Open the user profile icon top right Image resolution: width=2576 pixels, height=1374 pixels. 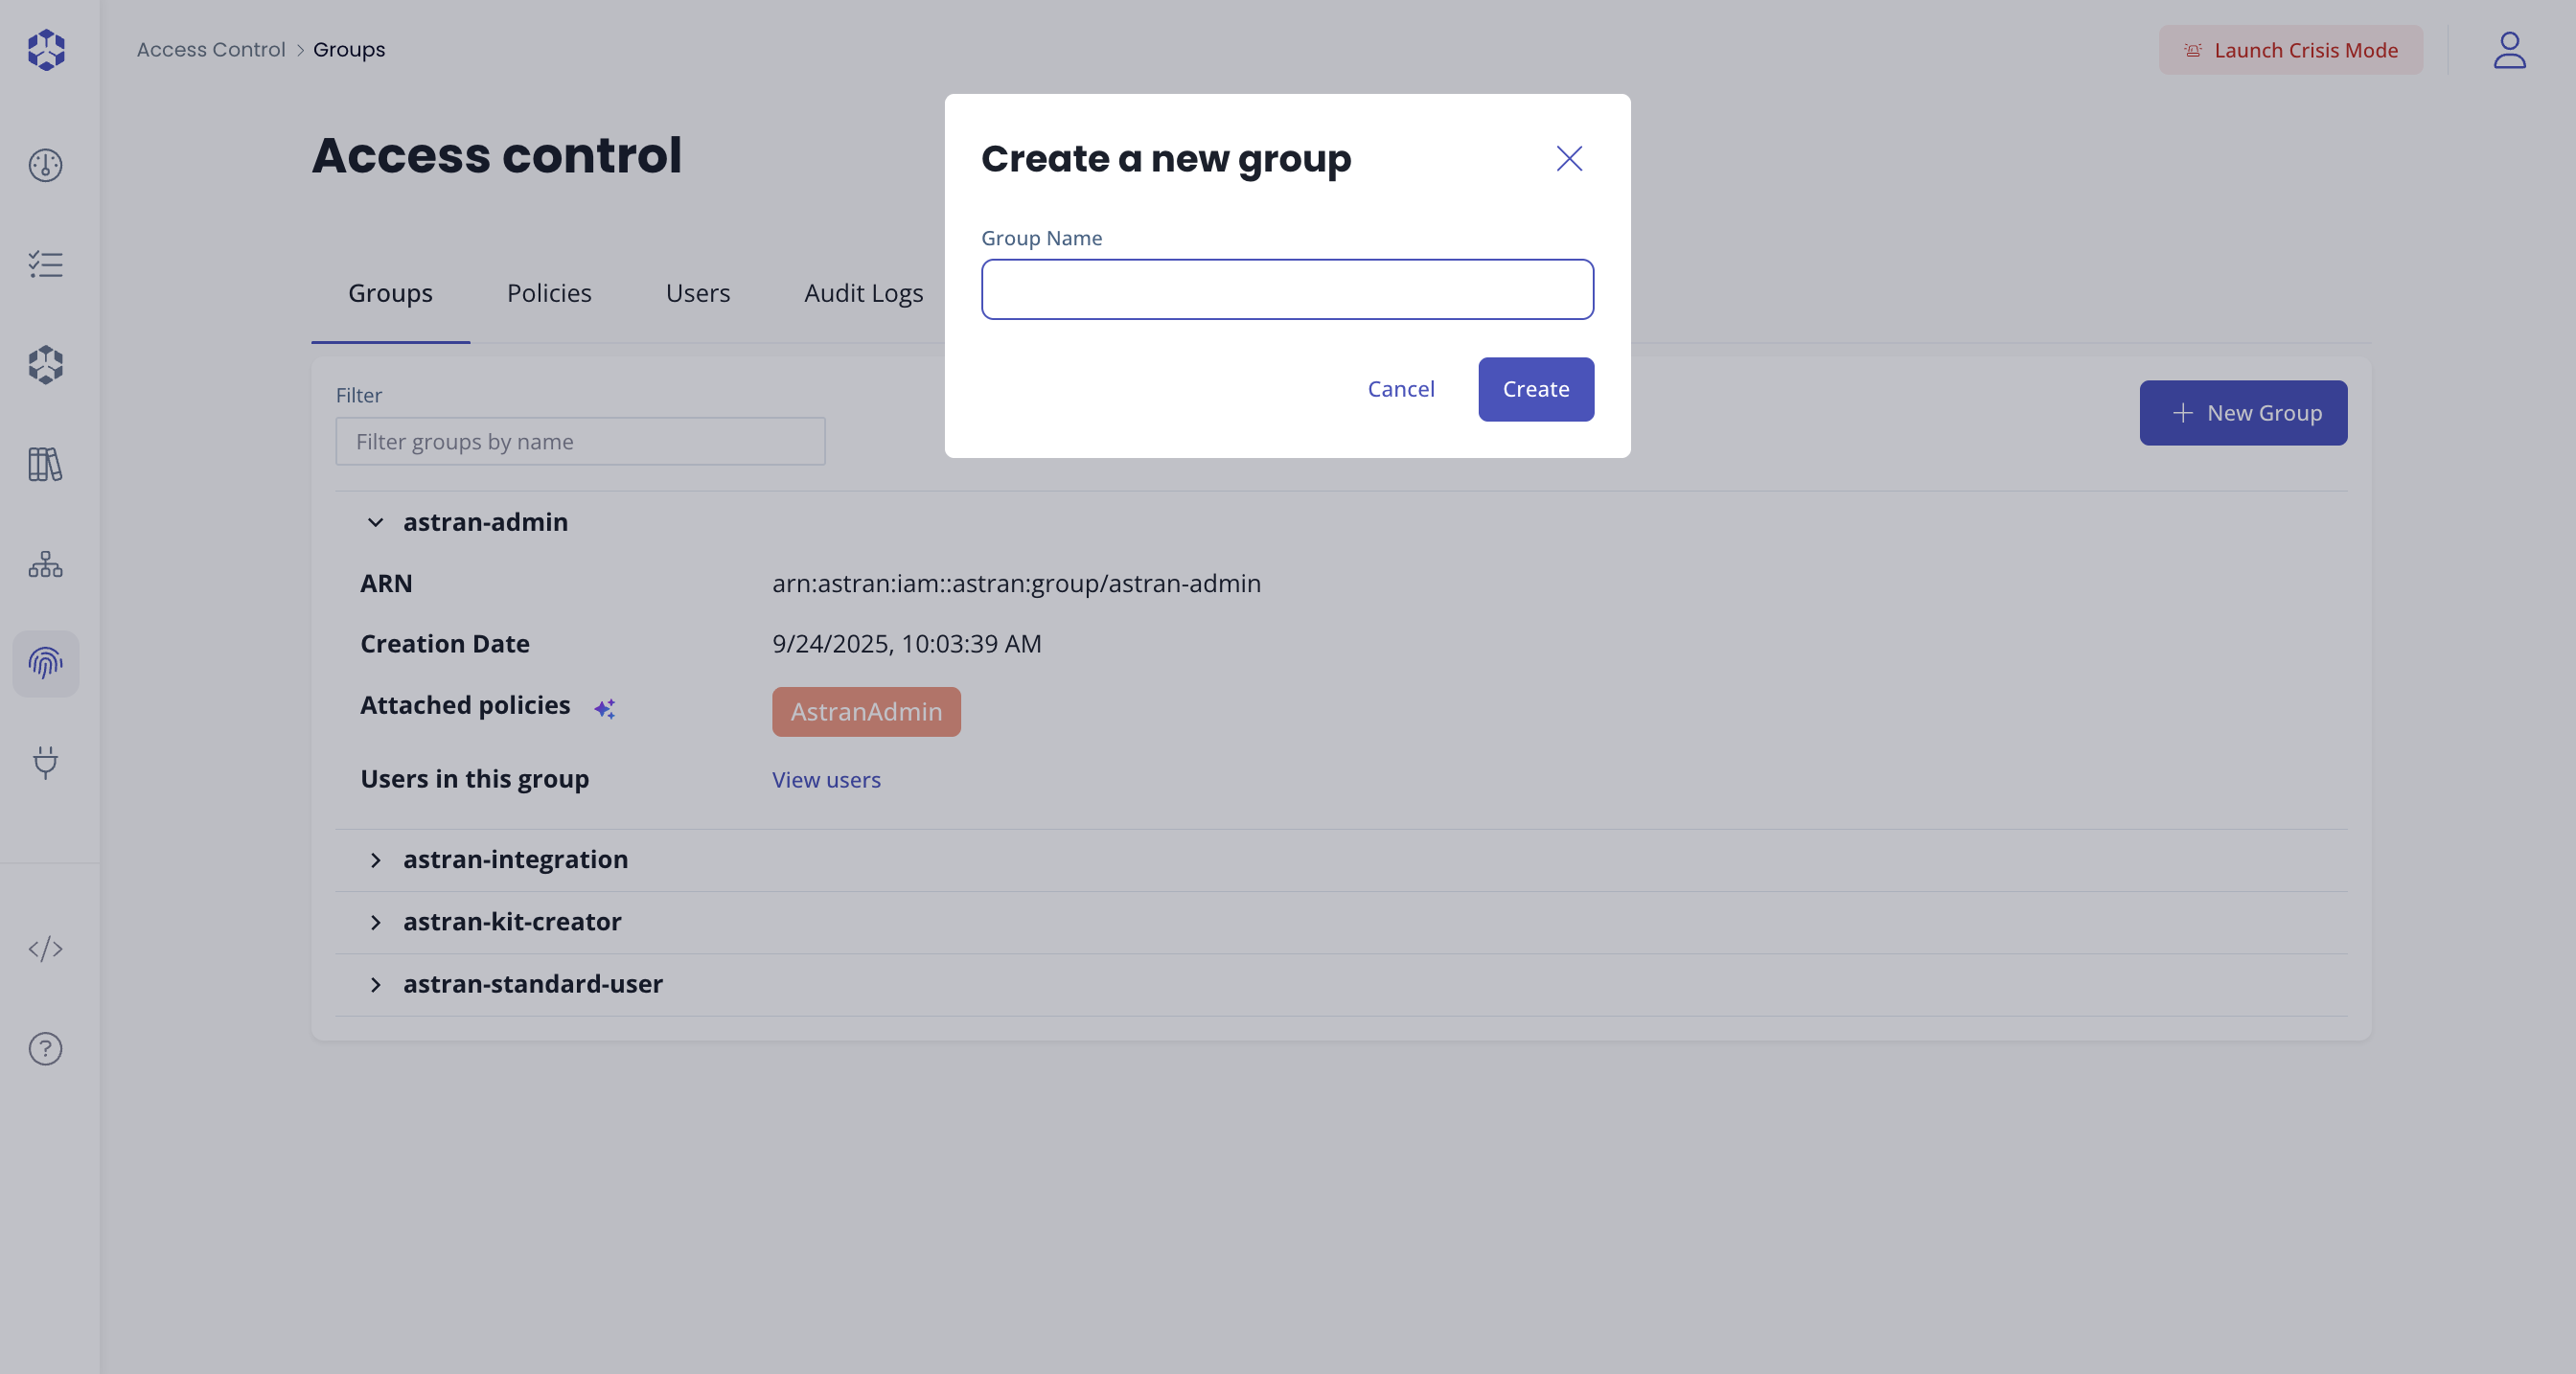[2509, 50]
